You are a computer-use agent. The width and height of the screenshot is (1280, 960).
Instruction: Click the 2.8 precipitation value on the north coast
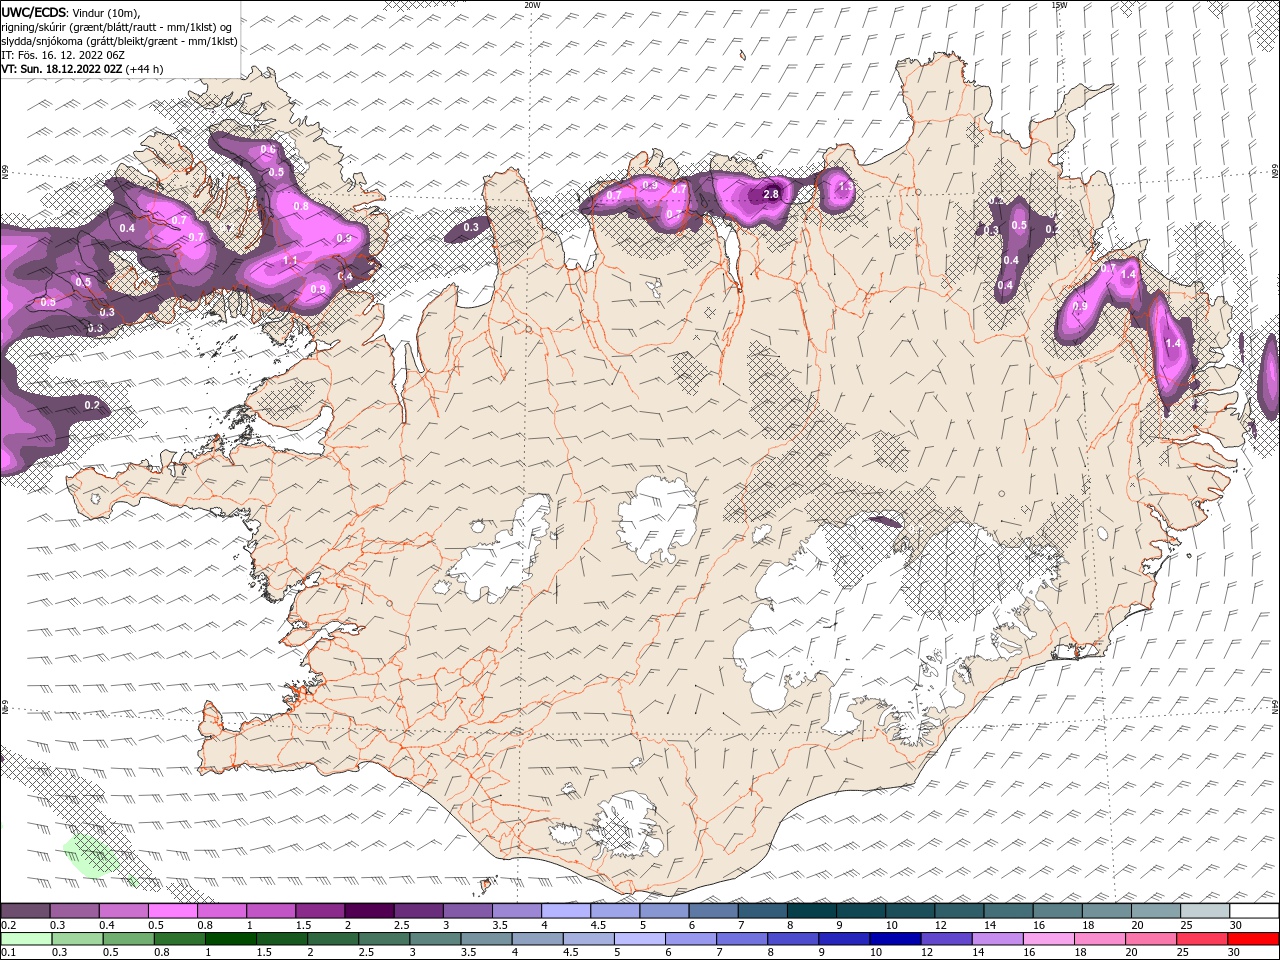point(771,194)
